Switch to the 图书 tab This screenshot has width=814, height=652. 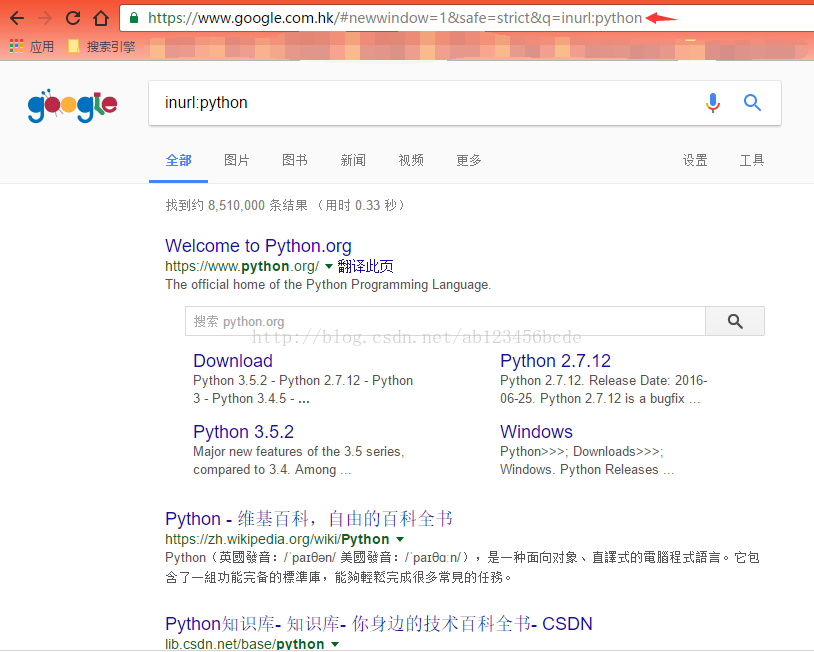pyautogui.click(x=295, y=160)
